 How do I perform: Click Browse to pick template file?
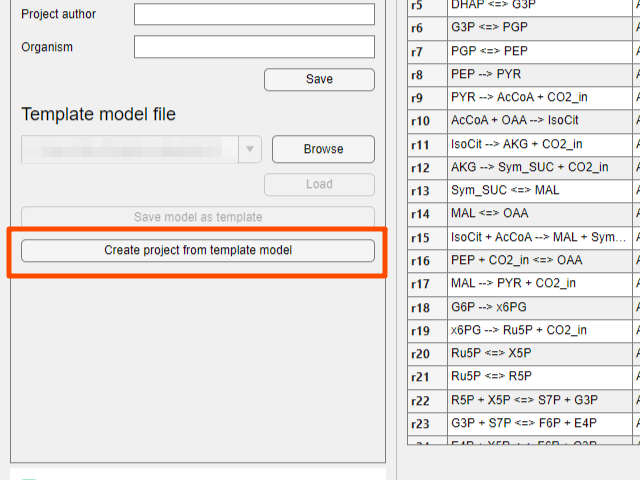click(323, 149)
